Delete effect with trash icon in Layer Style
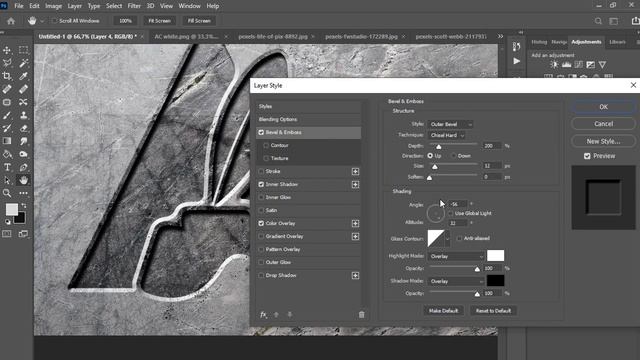640x360 pixels. (361, 315)
